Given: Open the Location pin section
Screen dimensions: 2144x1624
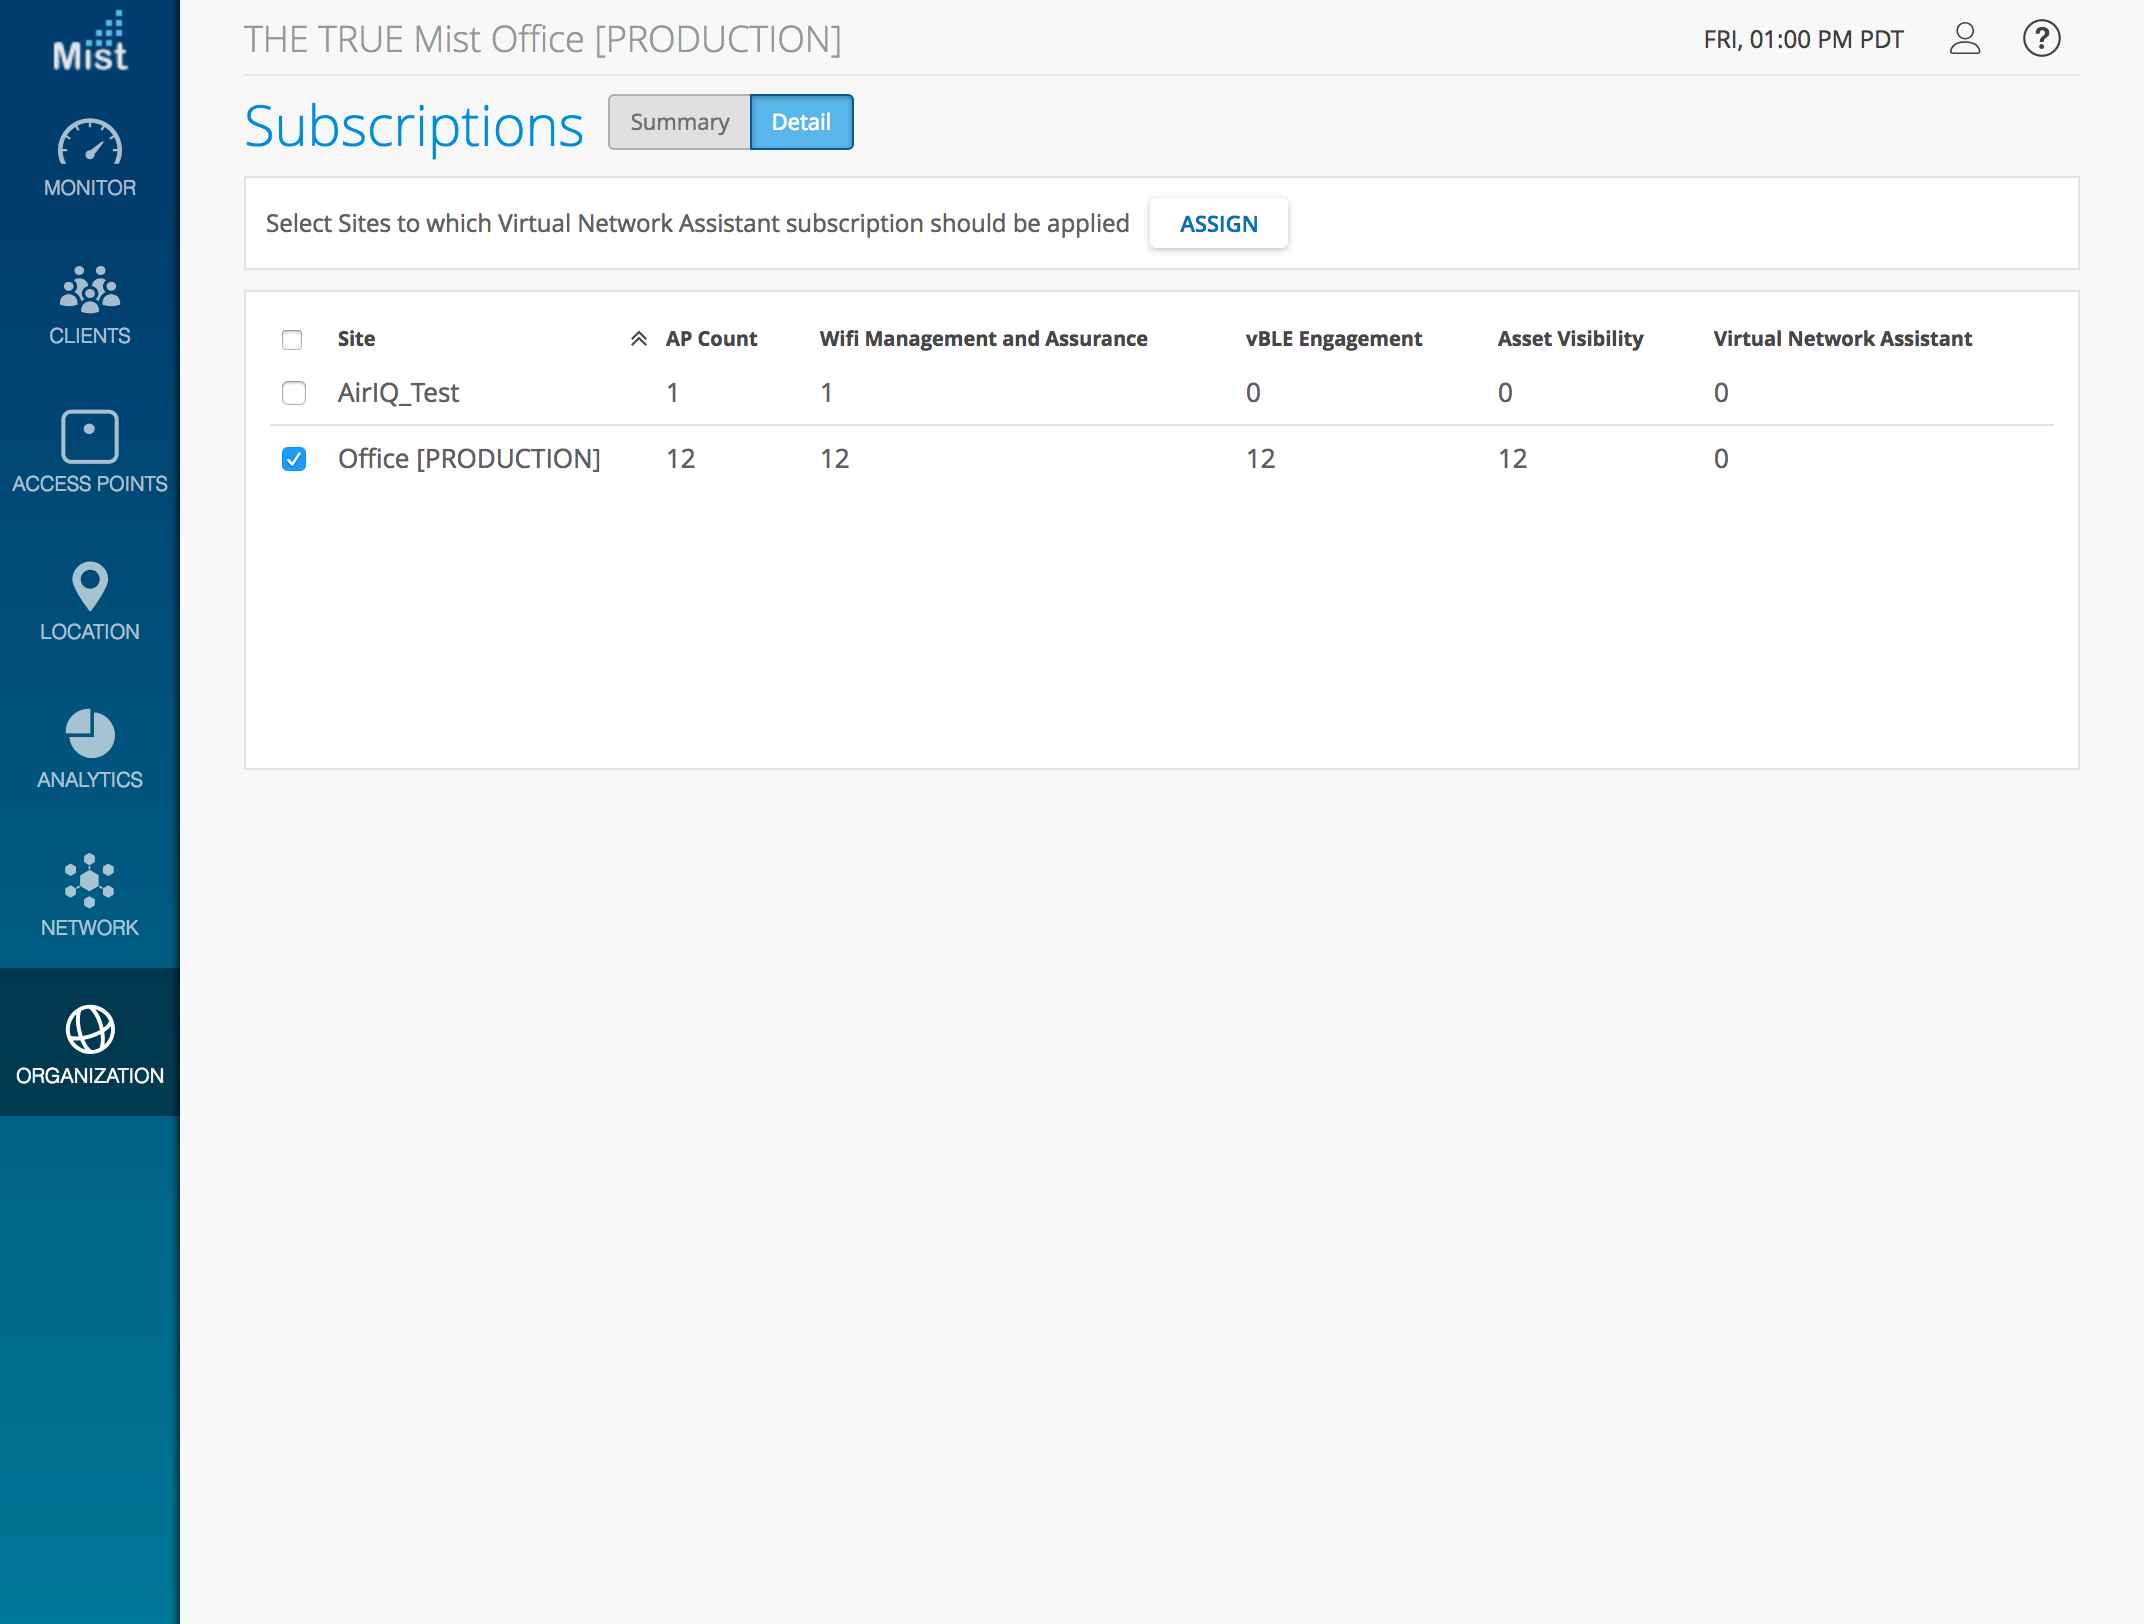Looking at the screenshot, I should [90, 601].
